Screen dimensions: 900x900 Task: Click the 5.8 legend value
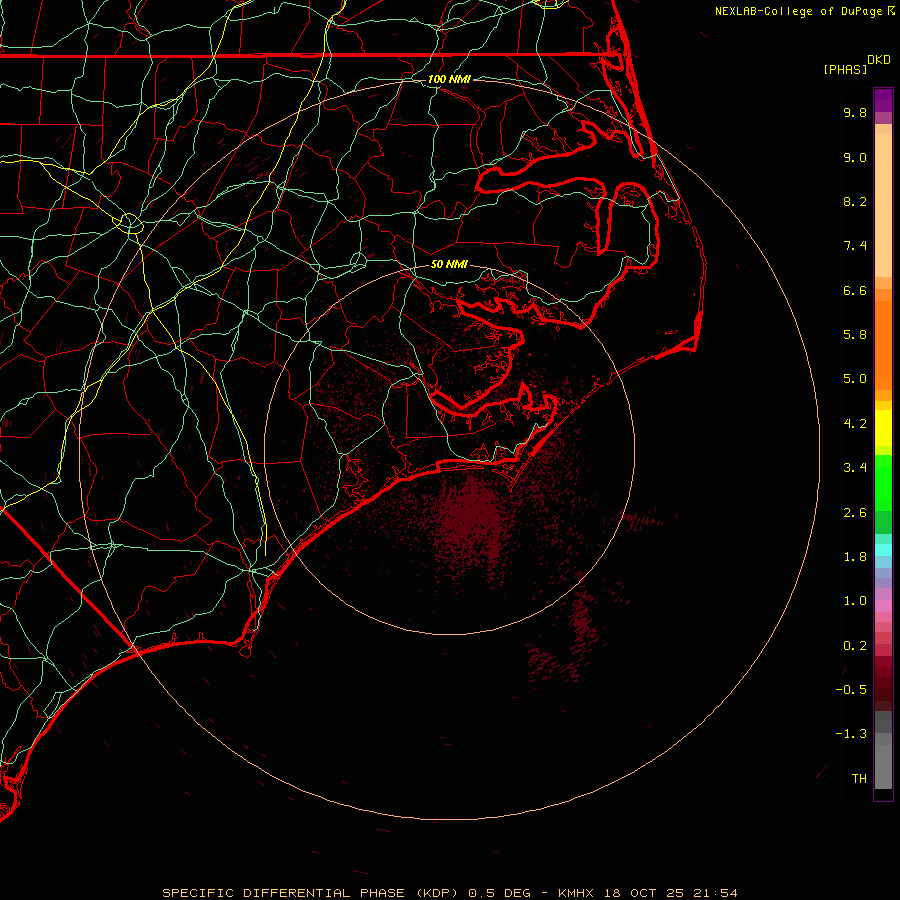click(x=855, y=335)
